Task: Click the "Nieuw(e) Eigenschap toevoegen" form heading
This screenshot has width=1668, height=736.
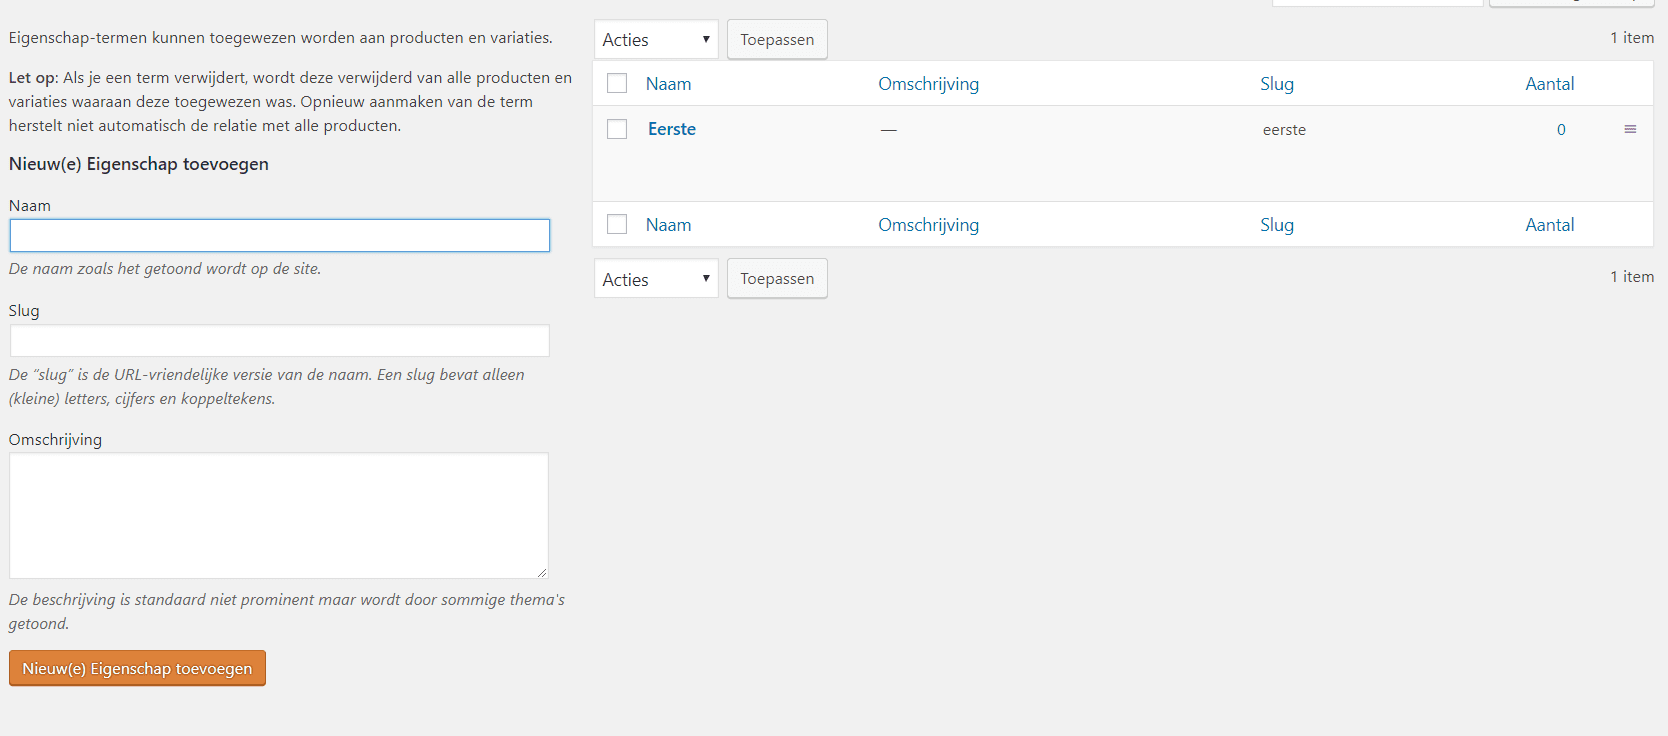Action: pyautogui.click(x=139, y=164)
